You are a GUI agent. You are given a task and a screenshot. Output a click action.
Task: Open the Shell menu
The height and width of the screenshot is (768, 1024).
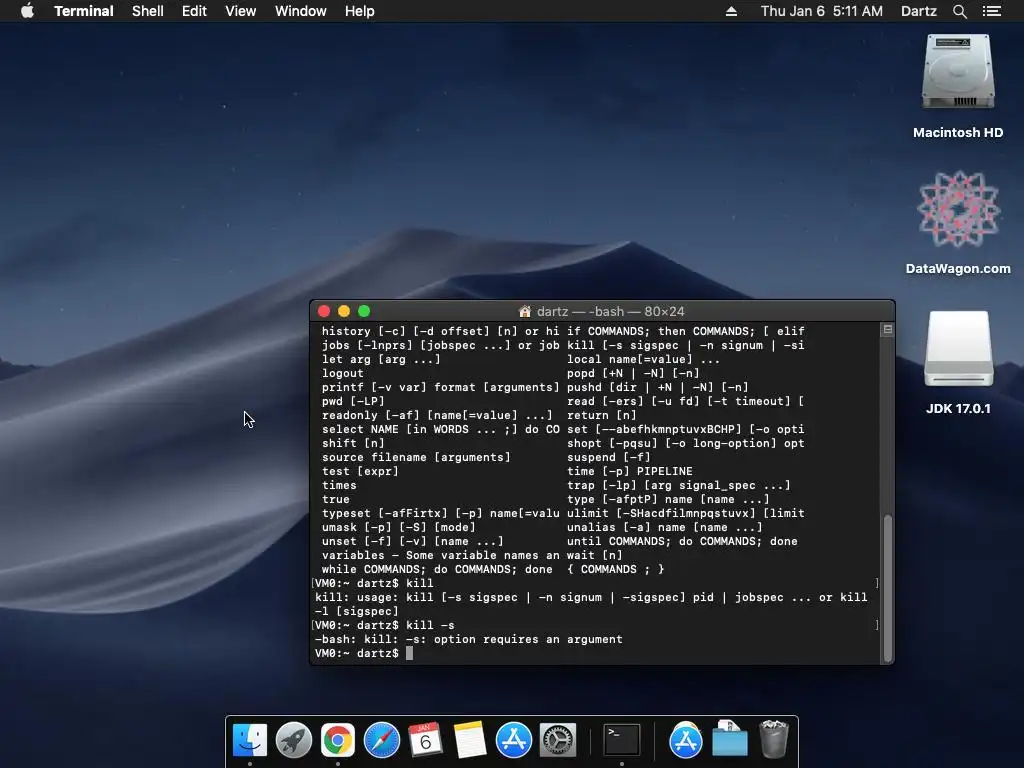click(148, 11)
